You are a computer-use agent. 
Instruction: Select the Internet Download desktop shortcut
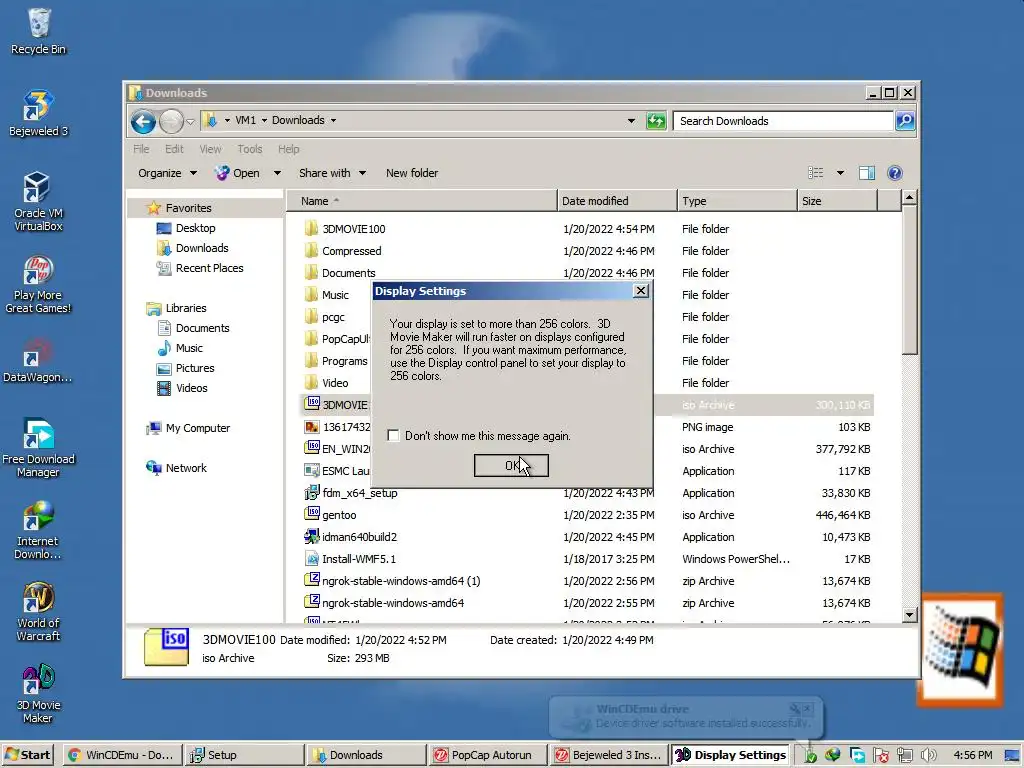tap(38, 530)
